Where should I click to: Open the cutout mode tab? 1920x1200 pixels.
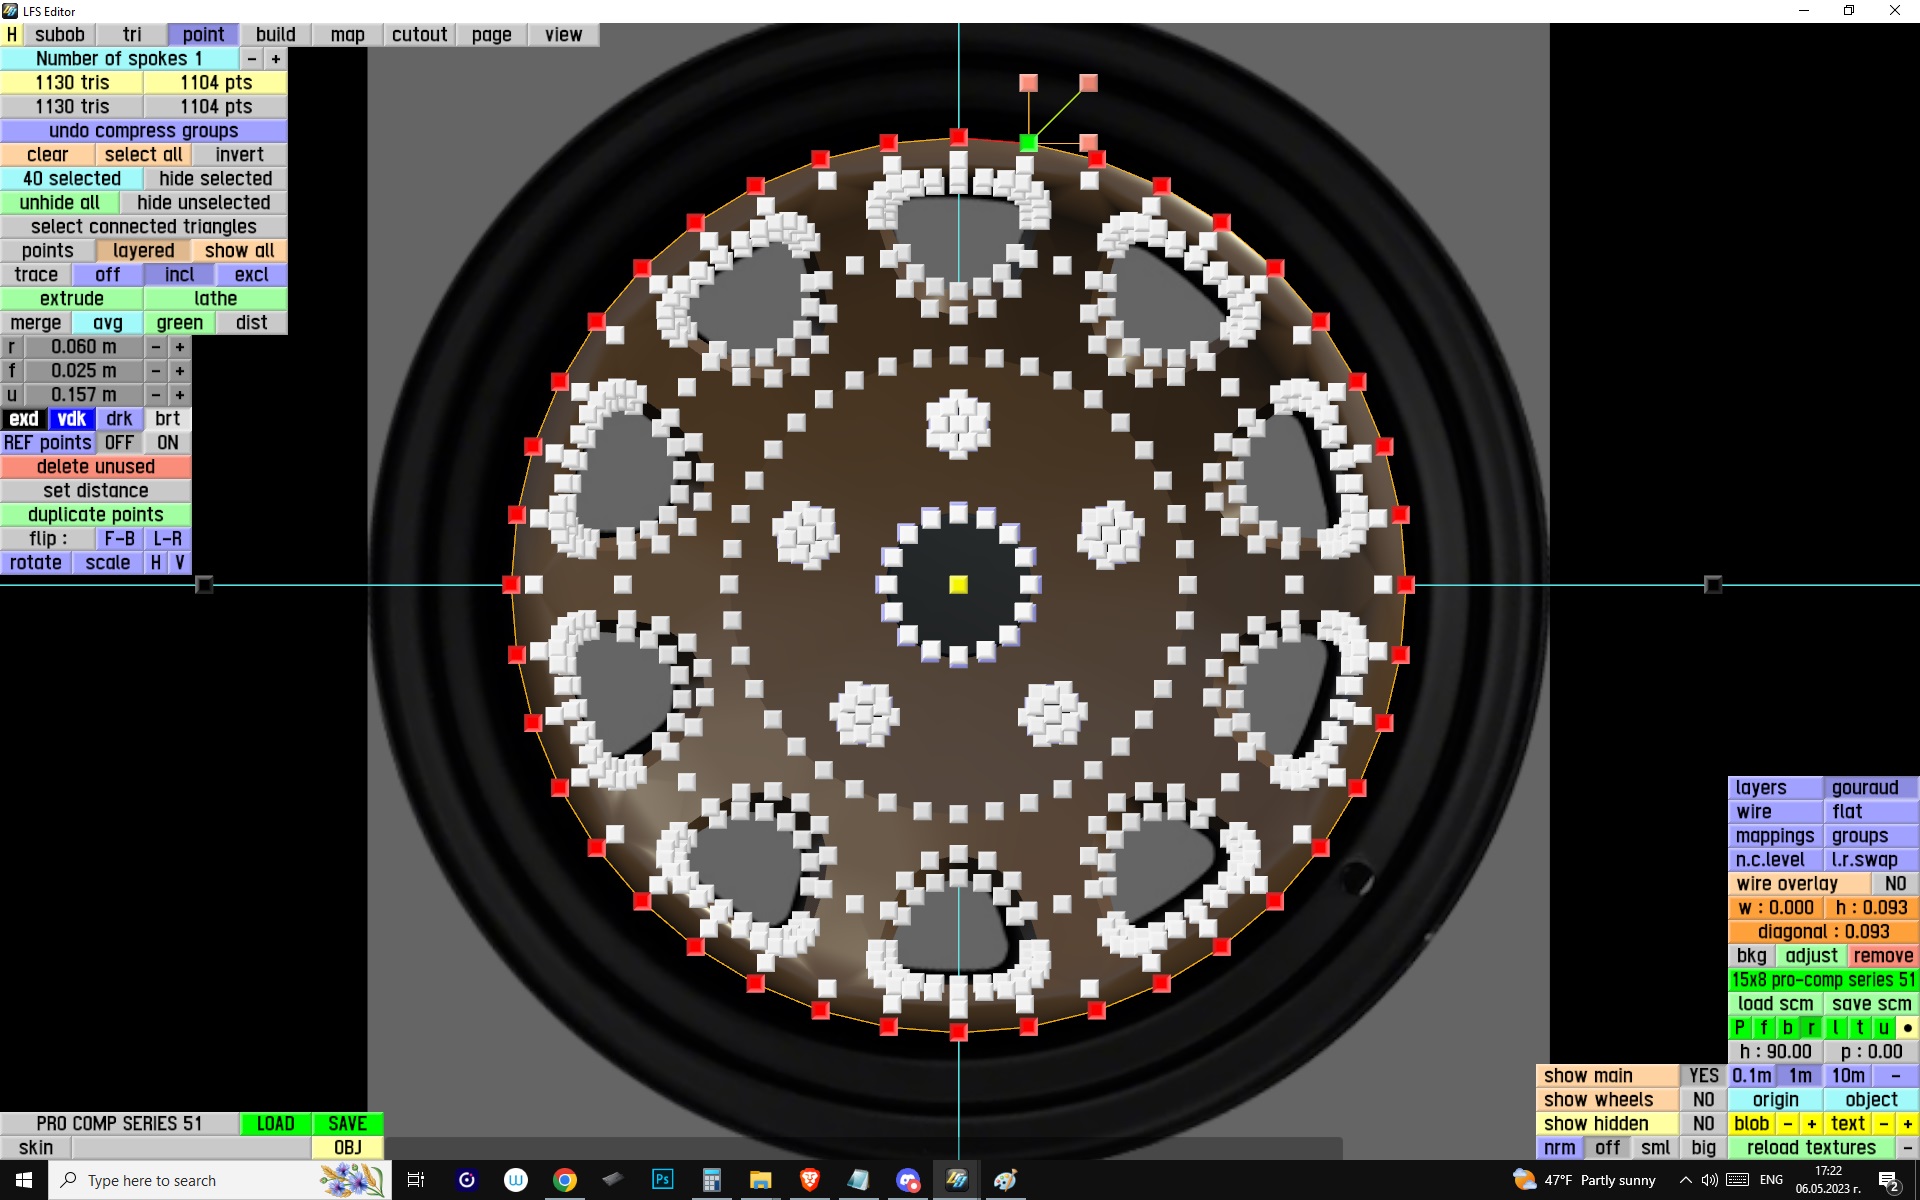coord(419,35)
